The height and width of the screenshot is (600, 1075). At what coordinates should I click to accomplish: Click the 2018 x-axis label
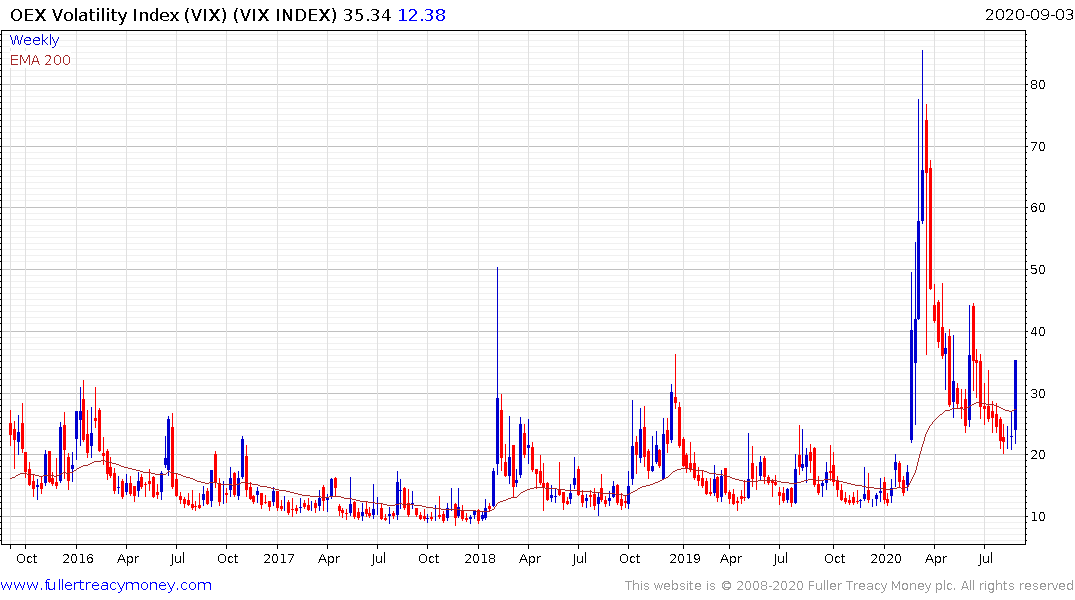pyautogui.click(x=479, y=558)
